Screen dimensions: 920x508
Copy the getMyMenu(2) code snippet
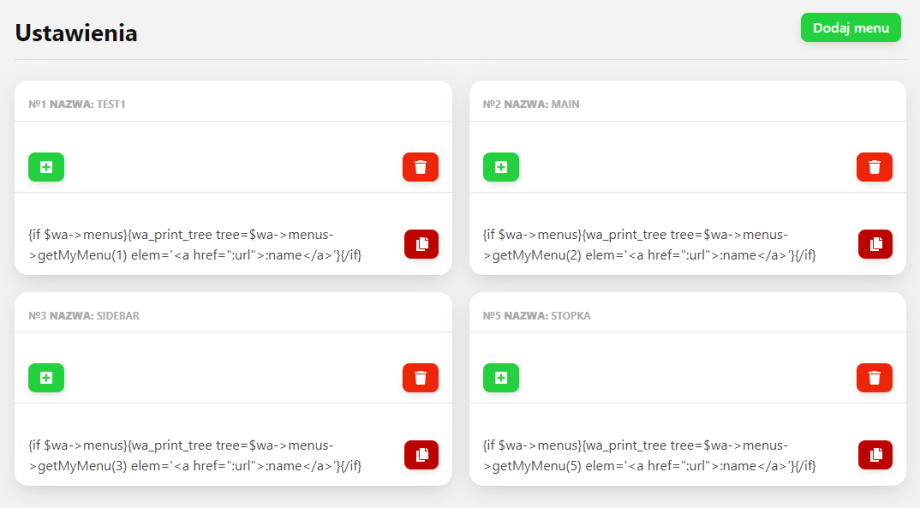pos(875,244)
